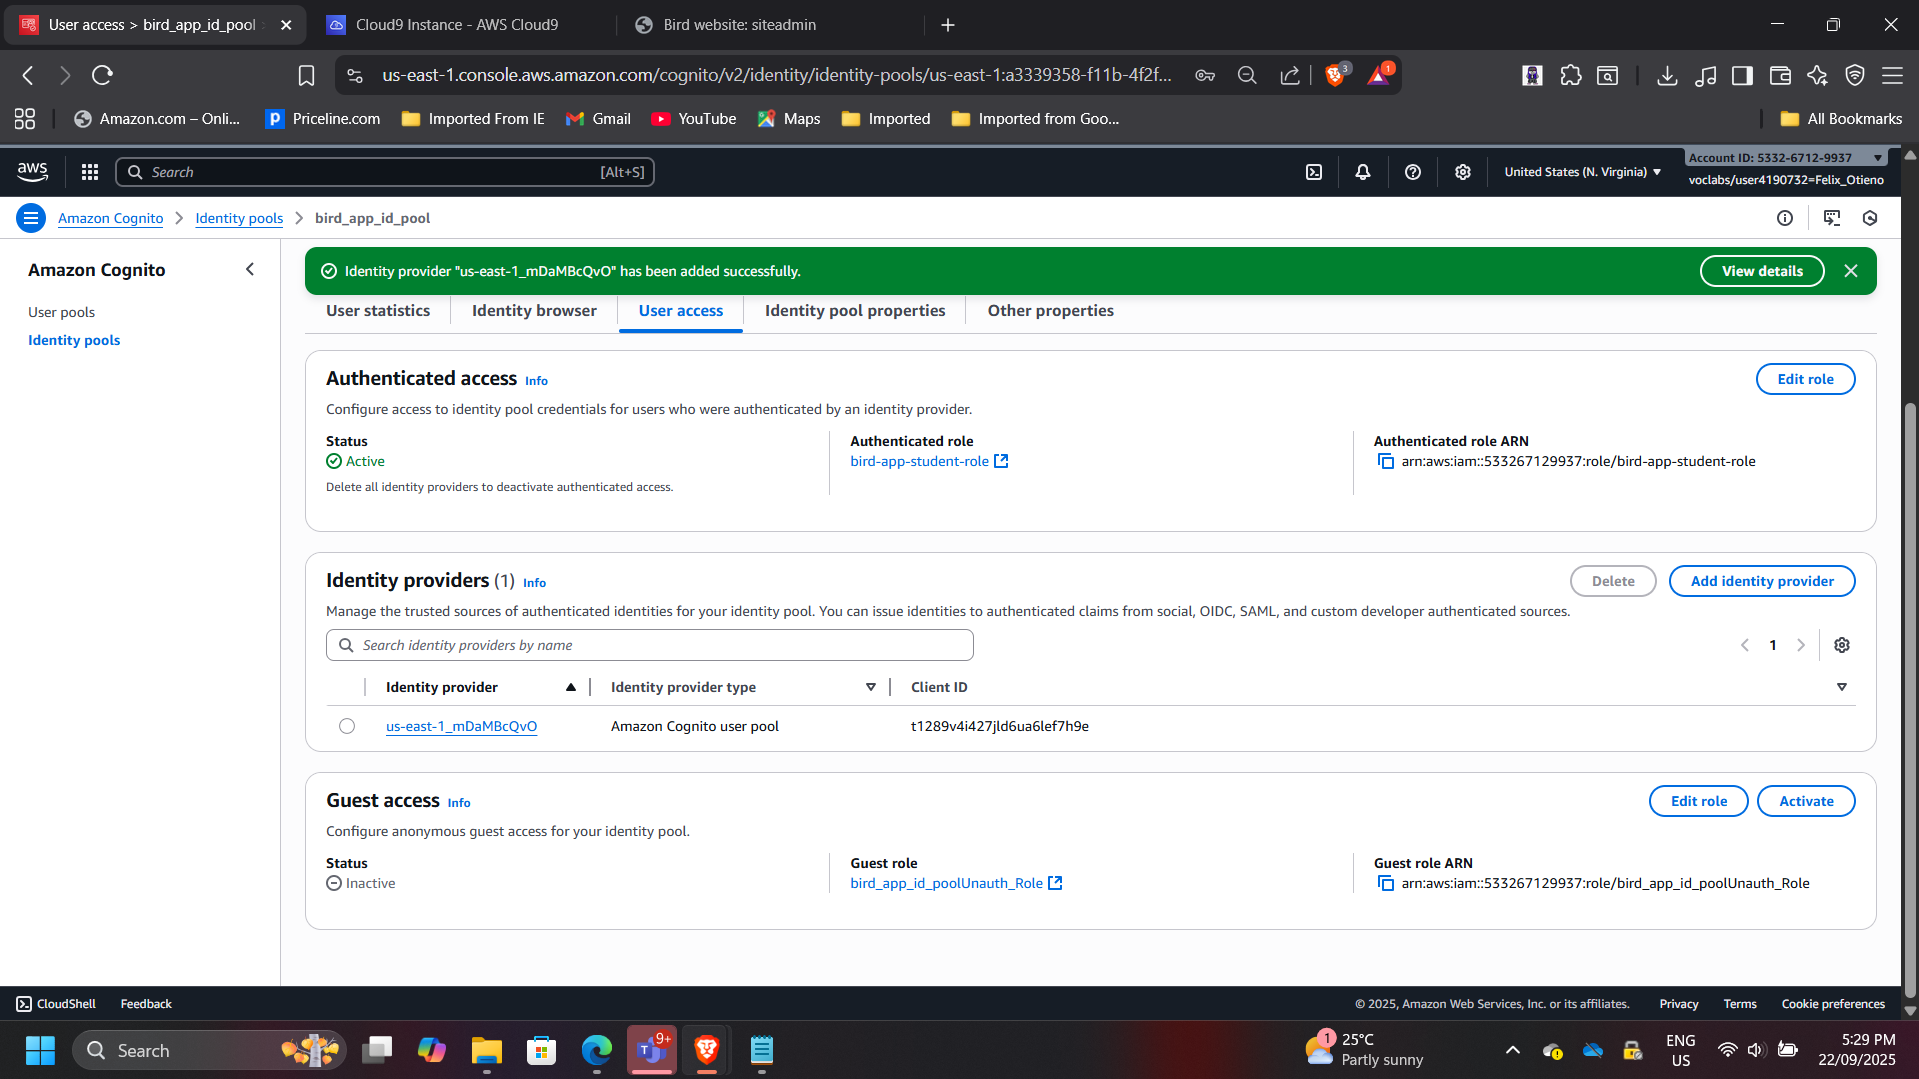Open the AWS notifications bell
This screenshot has height=1079, width=1919.
[1362, 172]
